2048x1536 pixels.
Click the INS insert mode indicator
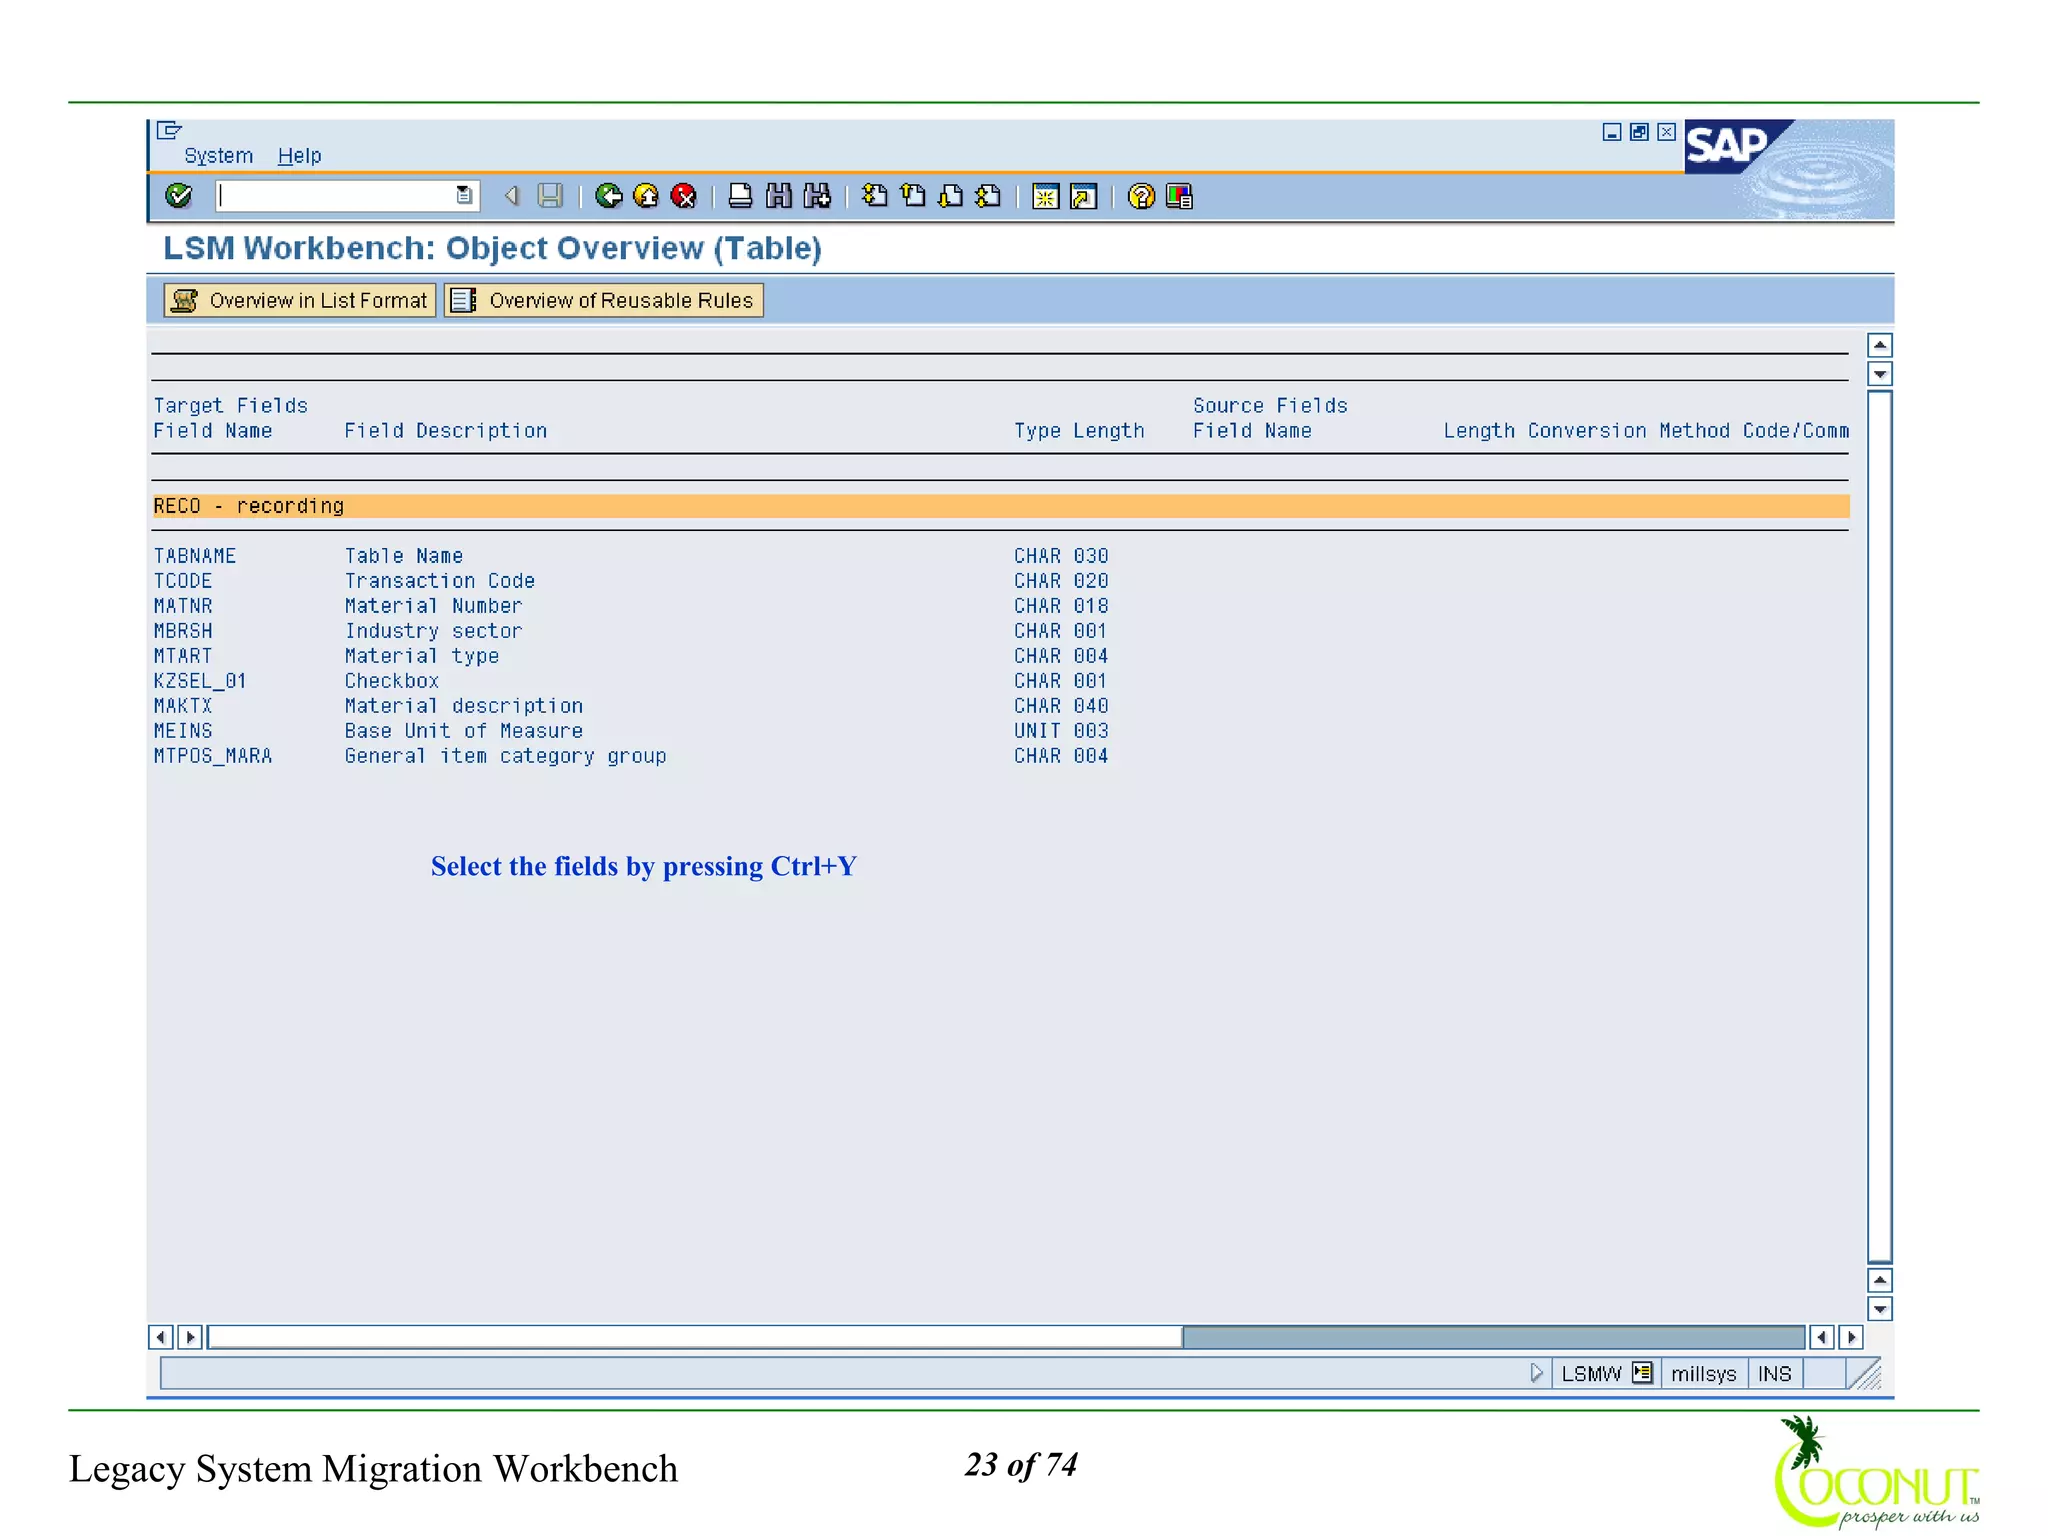pyautogui.click(x=1775, y=1374)
